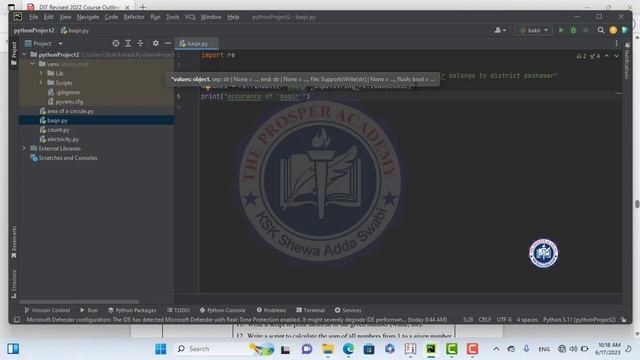Open Problems tool window
The height and width of the screenshot is (360, 640).
click(x=271, y=310)
